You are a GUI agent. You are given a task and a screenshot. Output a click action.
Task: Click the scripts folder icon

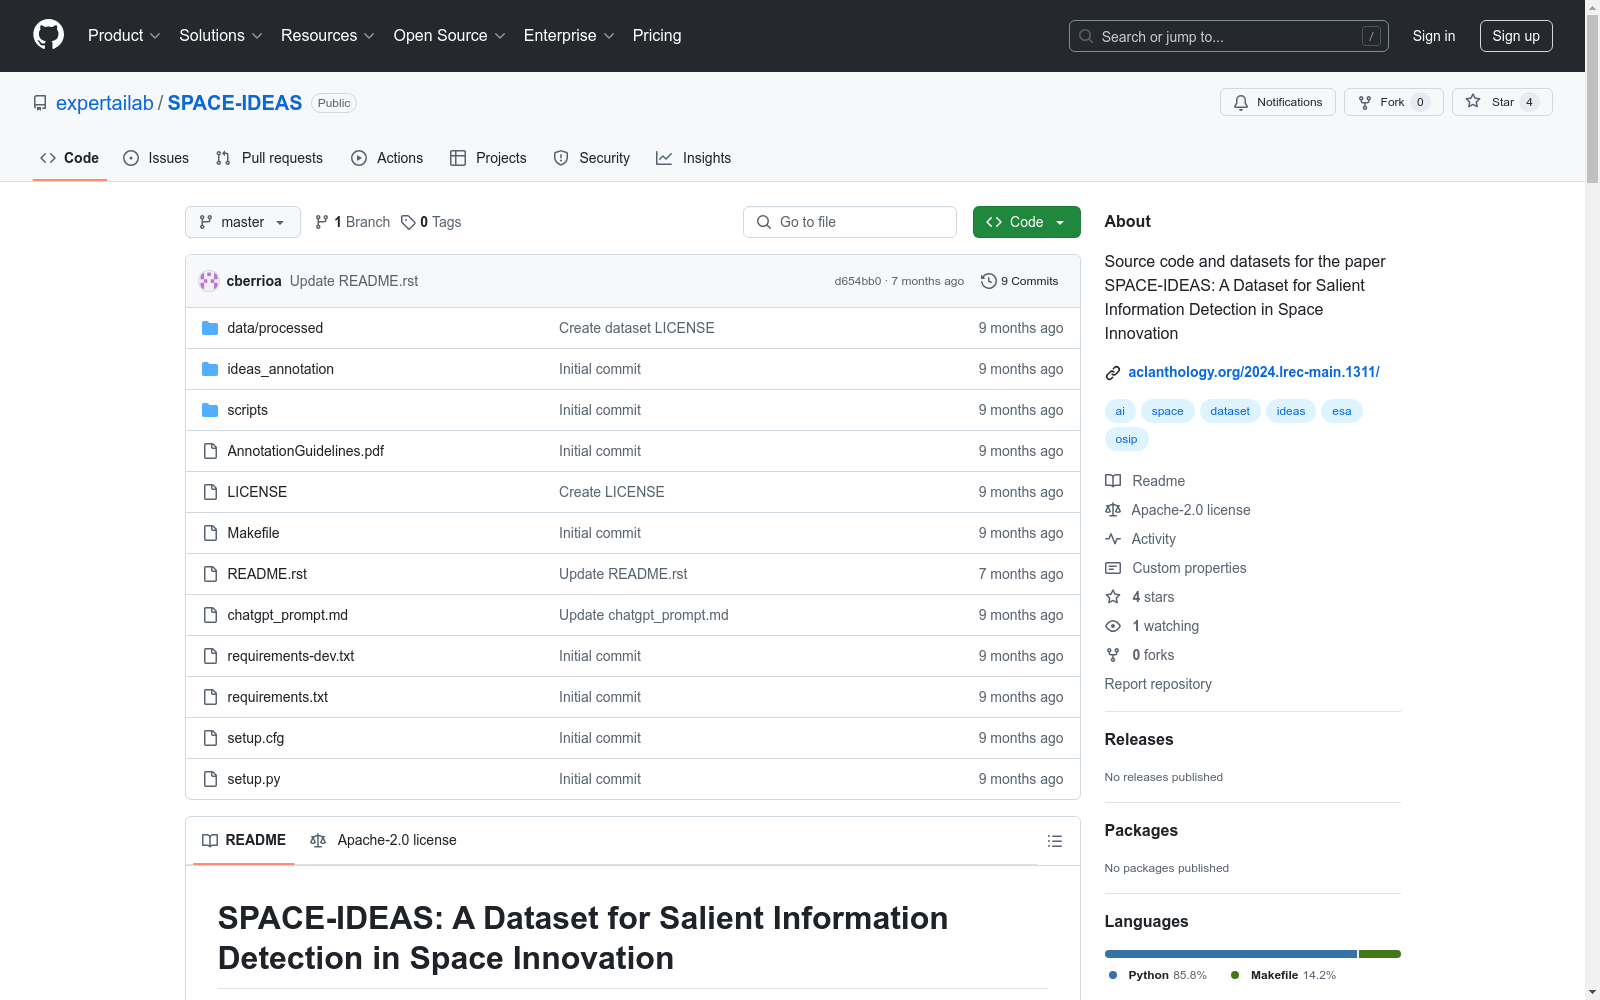210,410
